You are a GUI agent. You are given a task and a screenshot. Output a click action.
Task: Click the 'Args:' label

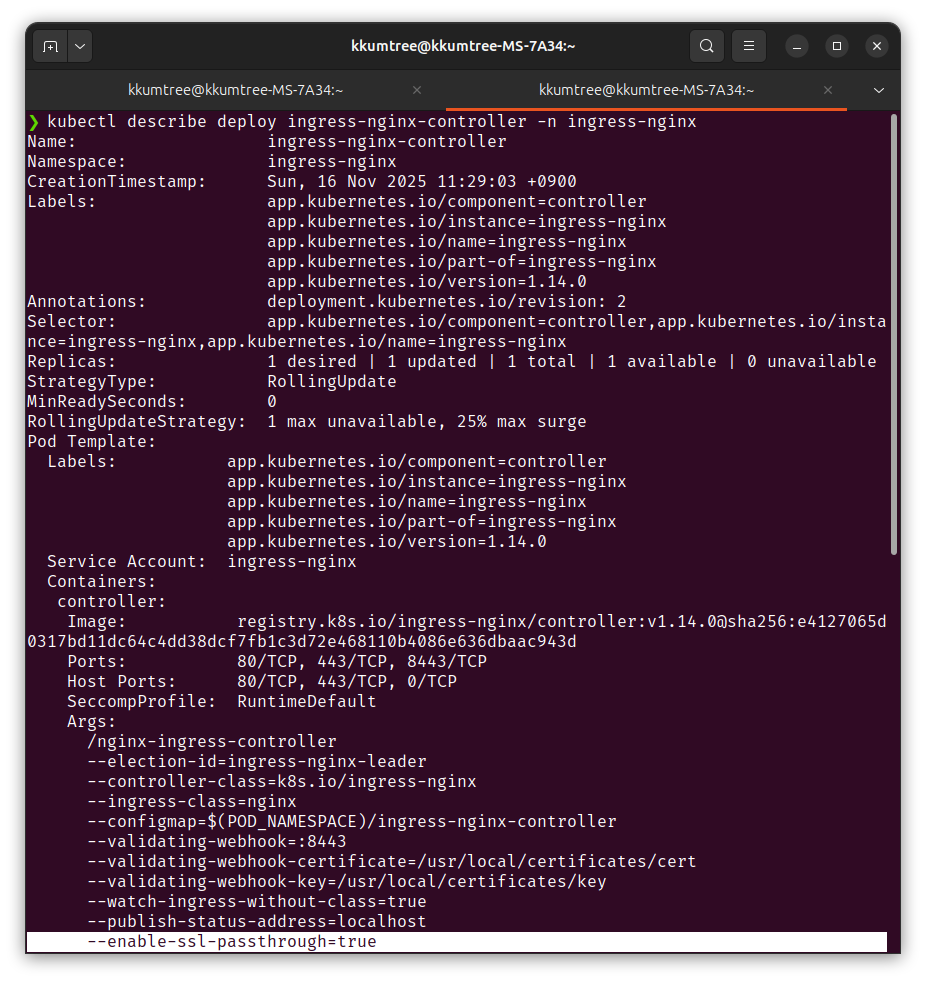(91, 721)
